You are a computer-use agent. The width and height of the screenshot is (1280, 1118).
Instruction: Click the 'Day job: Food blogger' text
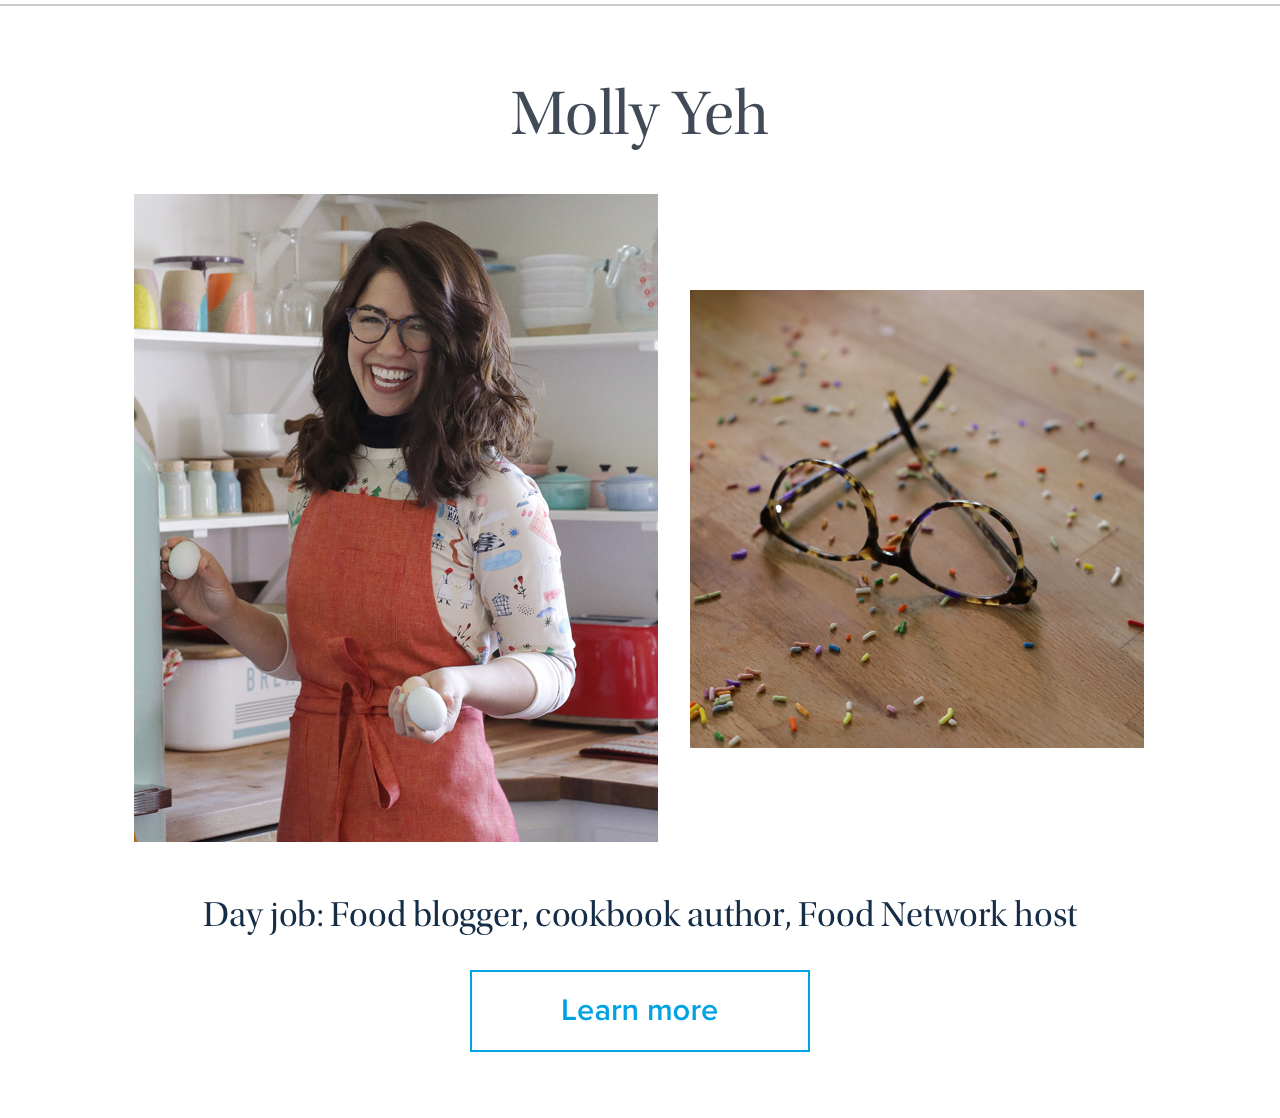coord(364,915)
